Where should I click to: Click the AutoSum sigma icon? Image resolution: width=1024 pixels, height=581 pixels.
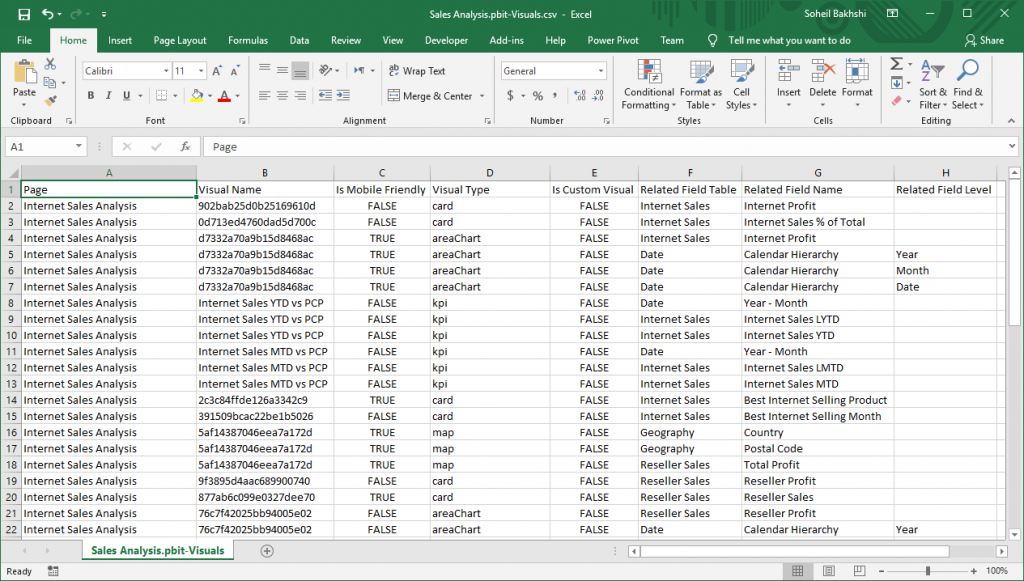pyautogui.click(x=896, y=64)
